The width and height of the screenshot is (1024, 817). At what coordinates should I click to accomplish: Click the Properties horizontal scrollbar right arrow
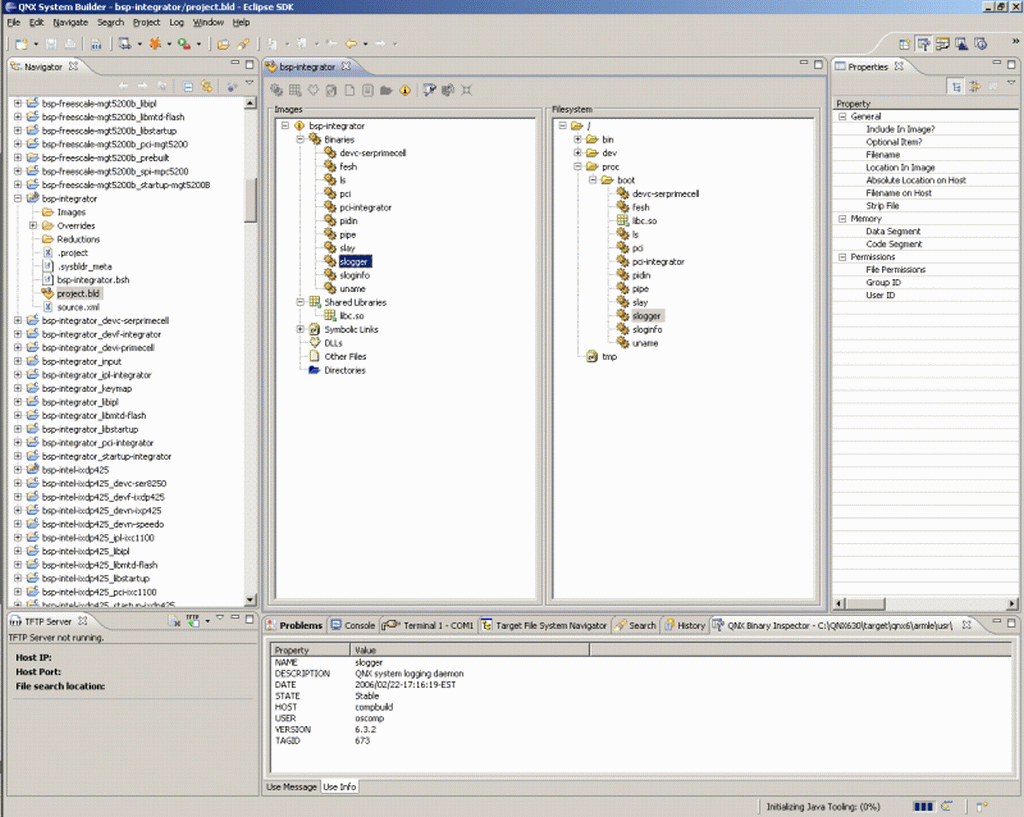[1012, 603]
